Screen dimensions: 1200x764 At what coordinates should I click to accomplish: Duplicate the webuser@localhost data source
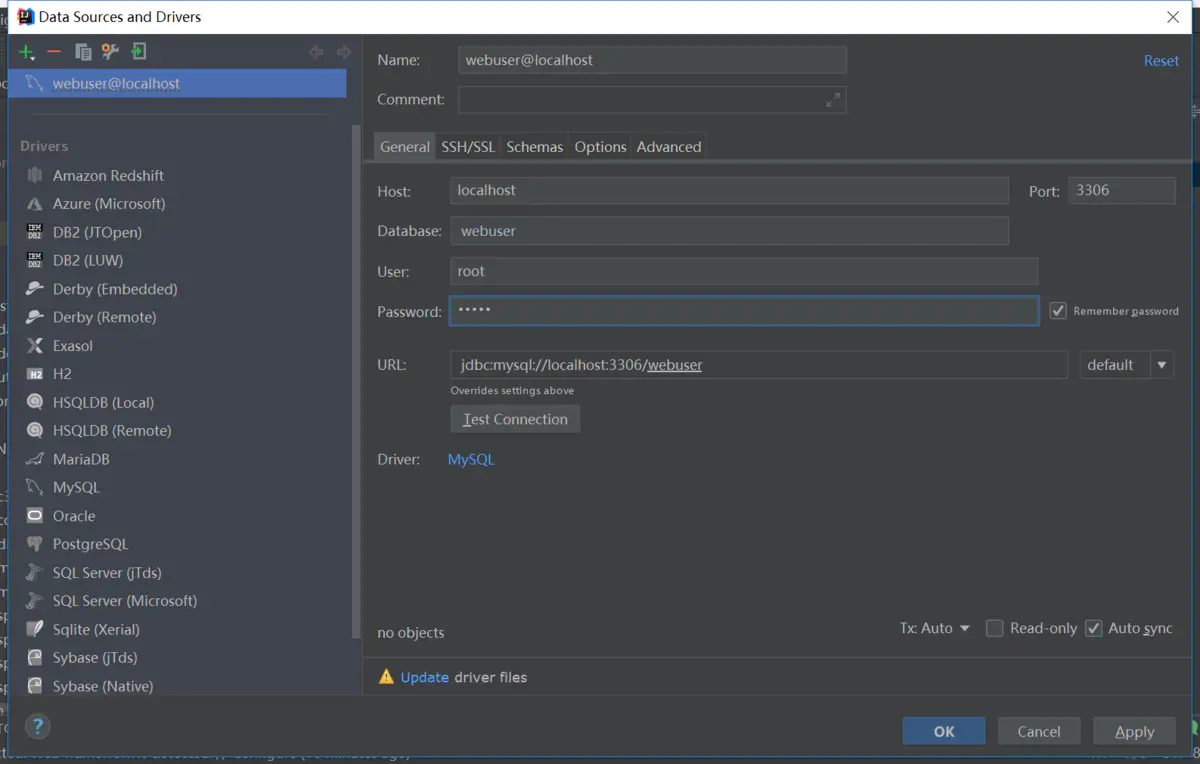click(x=82, y=51)
